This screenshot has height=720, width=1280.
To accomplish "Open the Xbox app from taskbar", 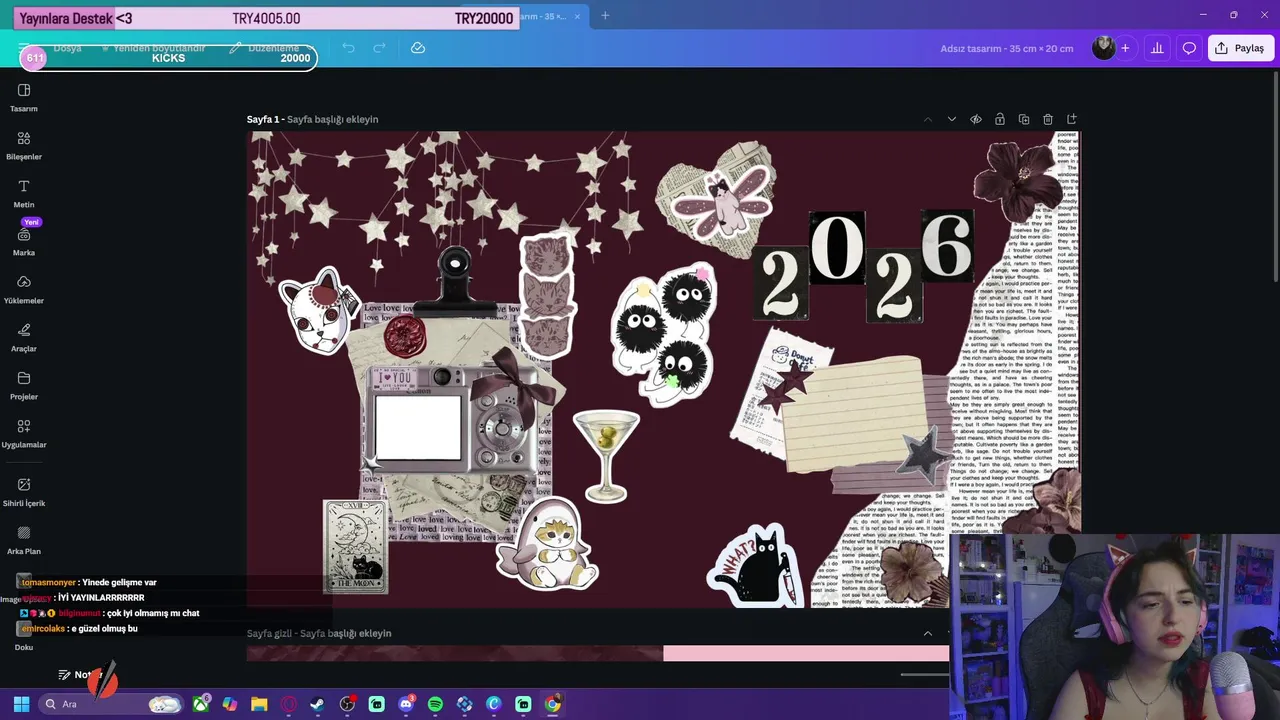I will [201, 704].
